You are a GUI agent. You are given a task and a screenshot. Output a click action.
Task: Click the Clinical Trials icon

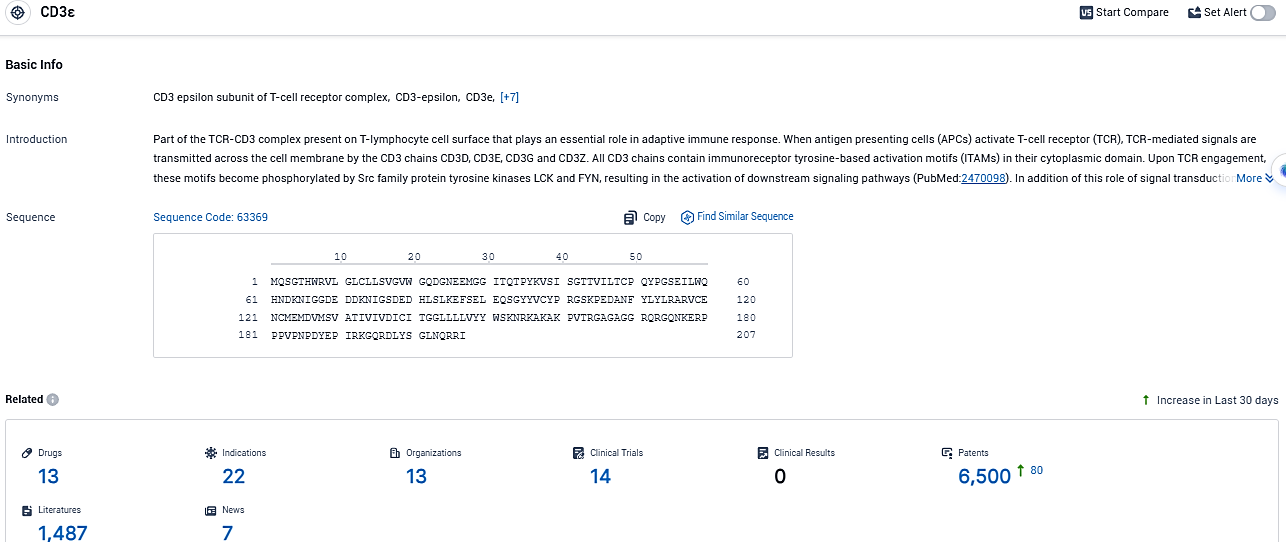[x=578, y=453]
